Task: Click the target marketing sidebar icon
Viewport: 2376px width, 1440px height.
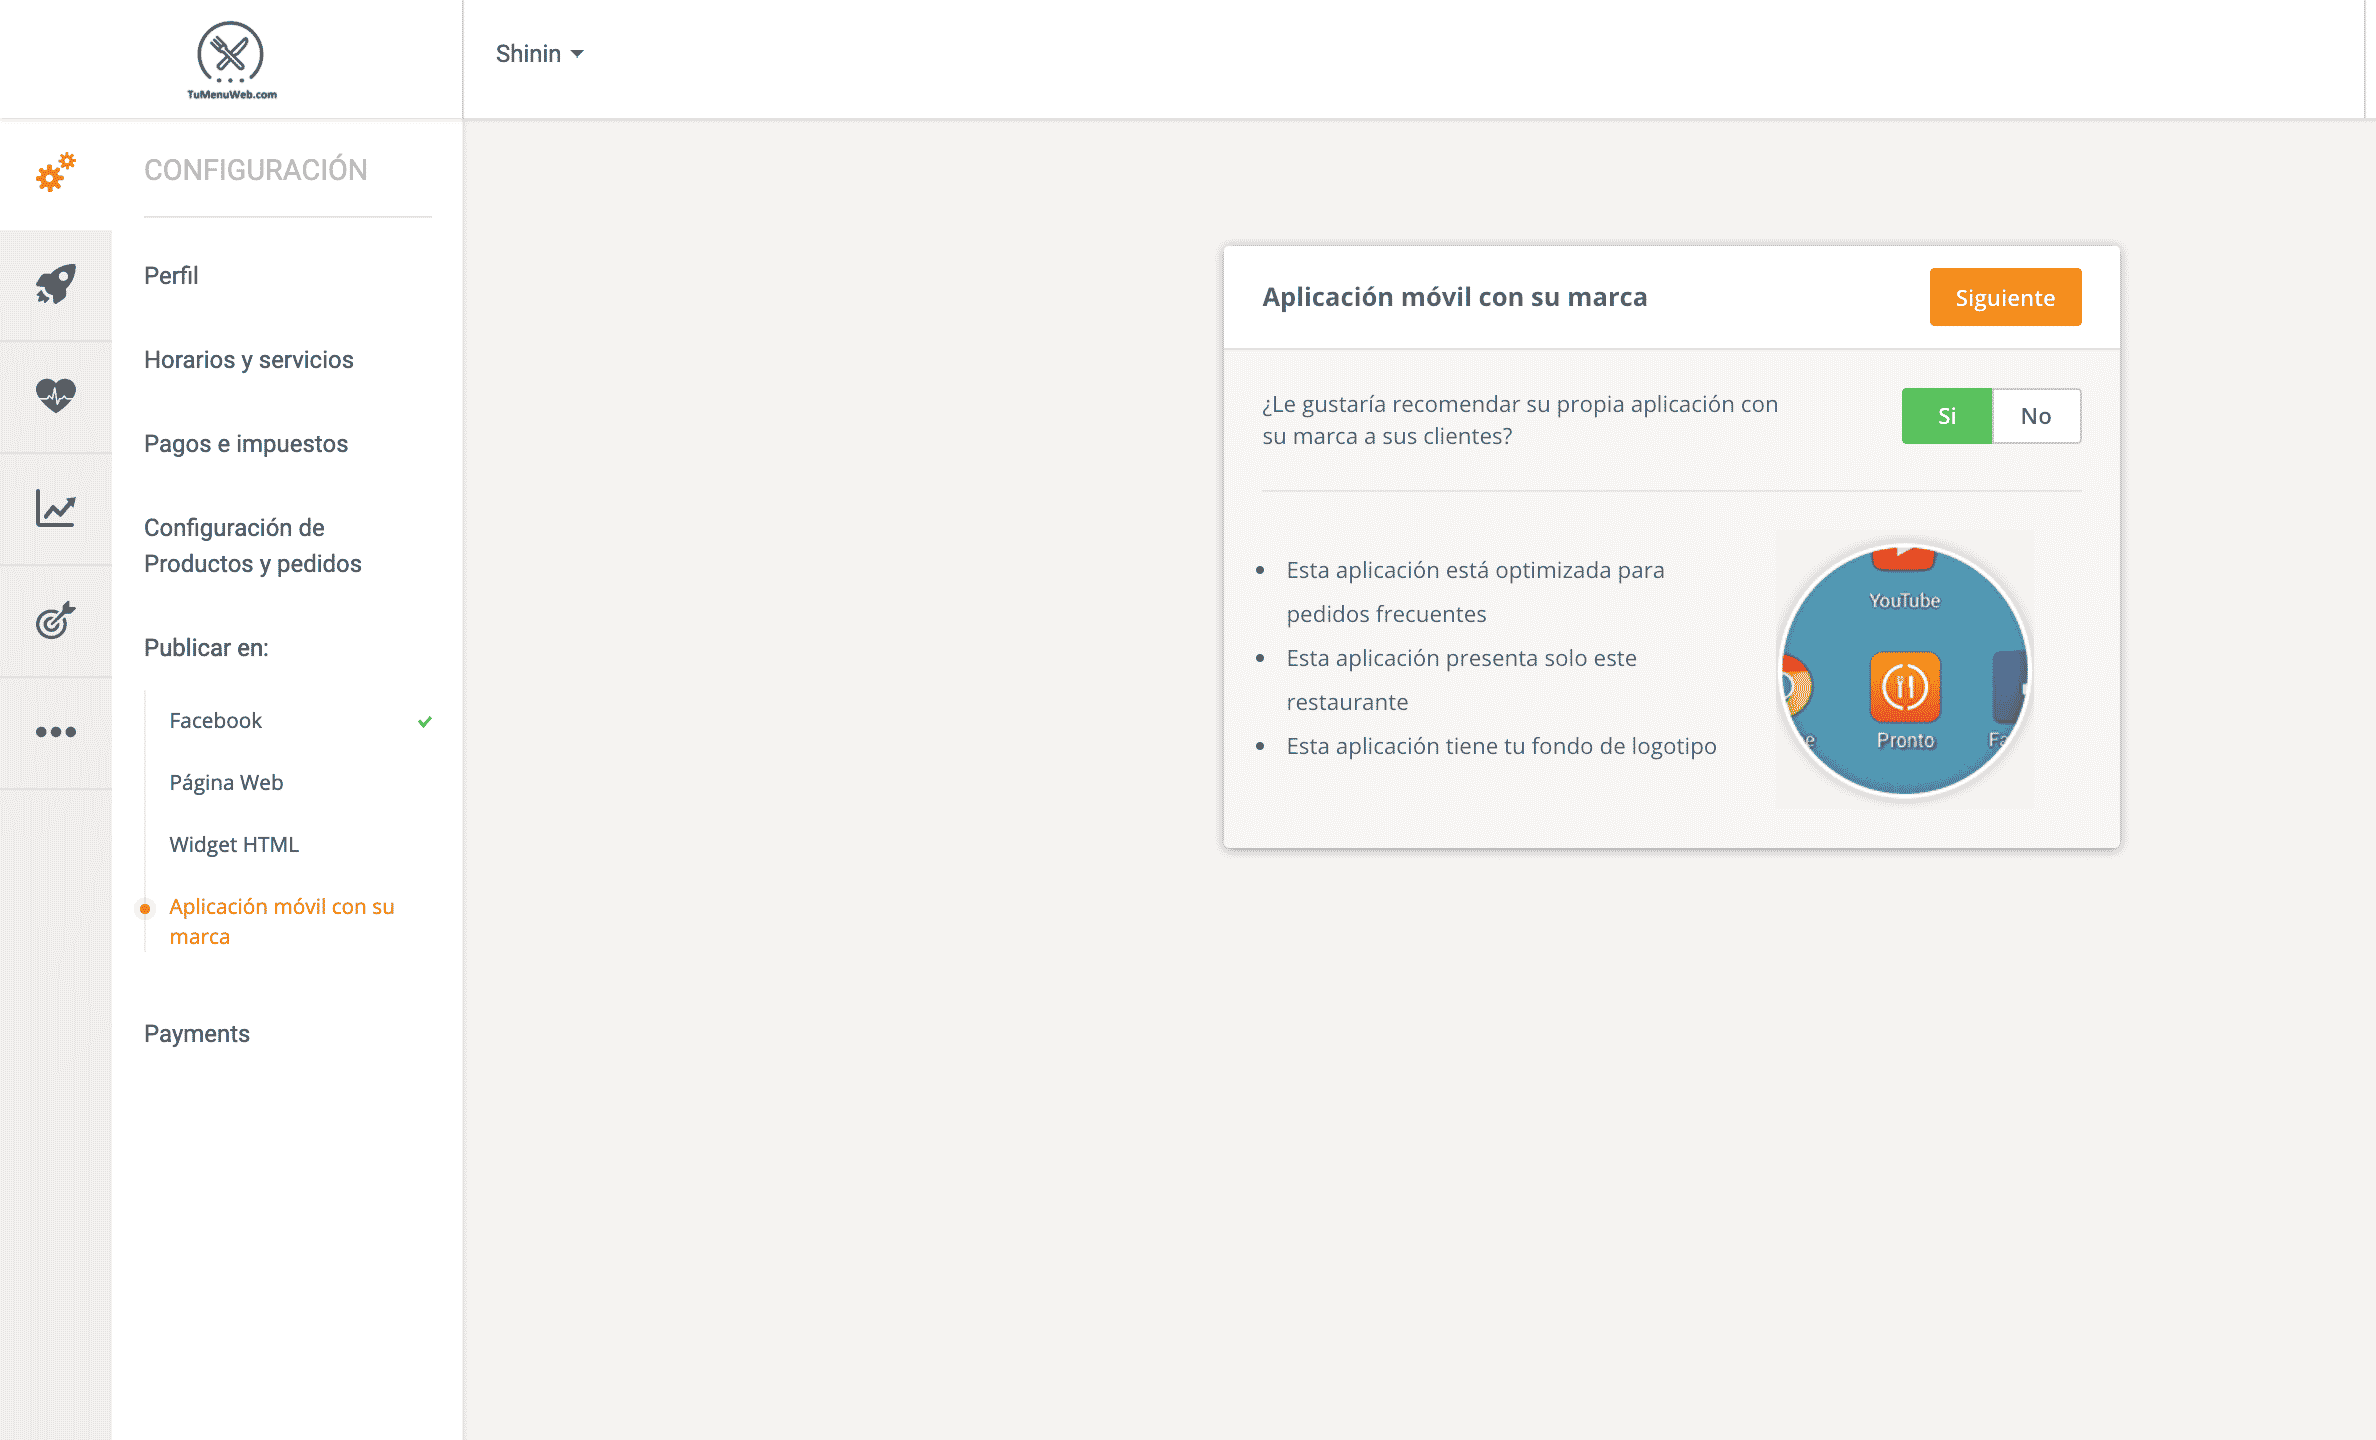Action: [56, 620]
